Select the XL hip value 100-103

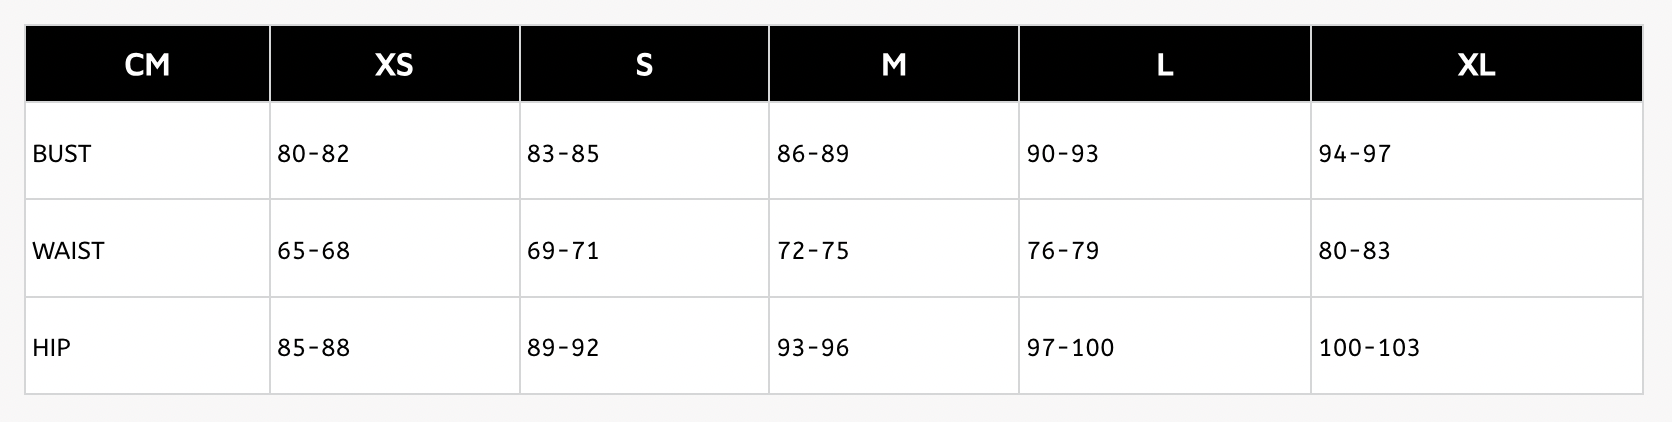point(1369,348)
